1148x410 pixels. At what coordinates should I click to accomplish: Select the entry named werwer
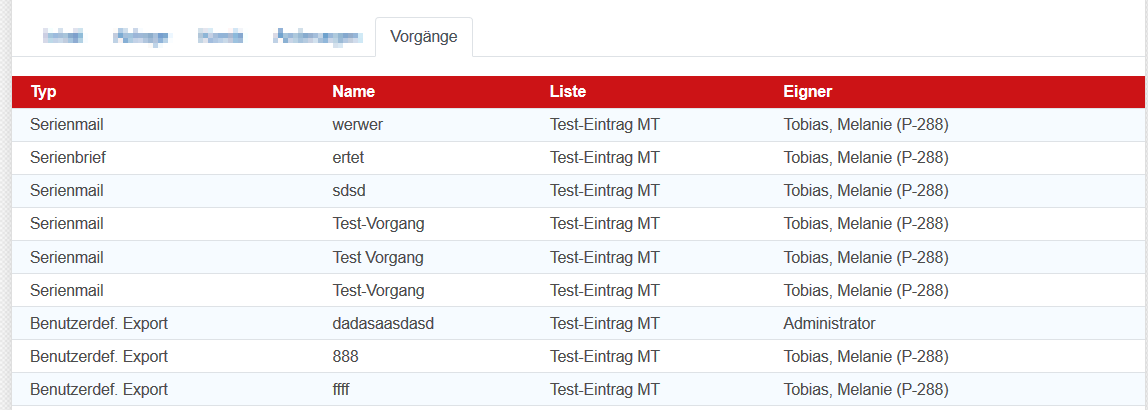358,125
